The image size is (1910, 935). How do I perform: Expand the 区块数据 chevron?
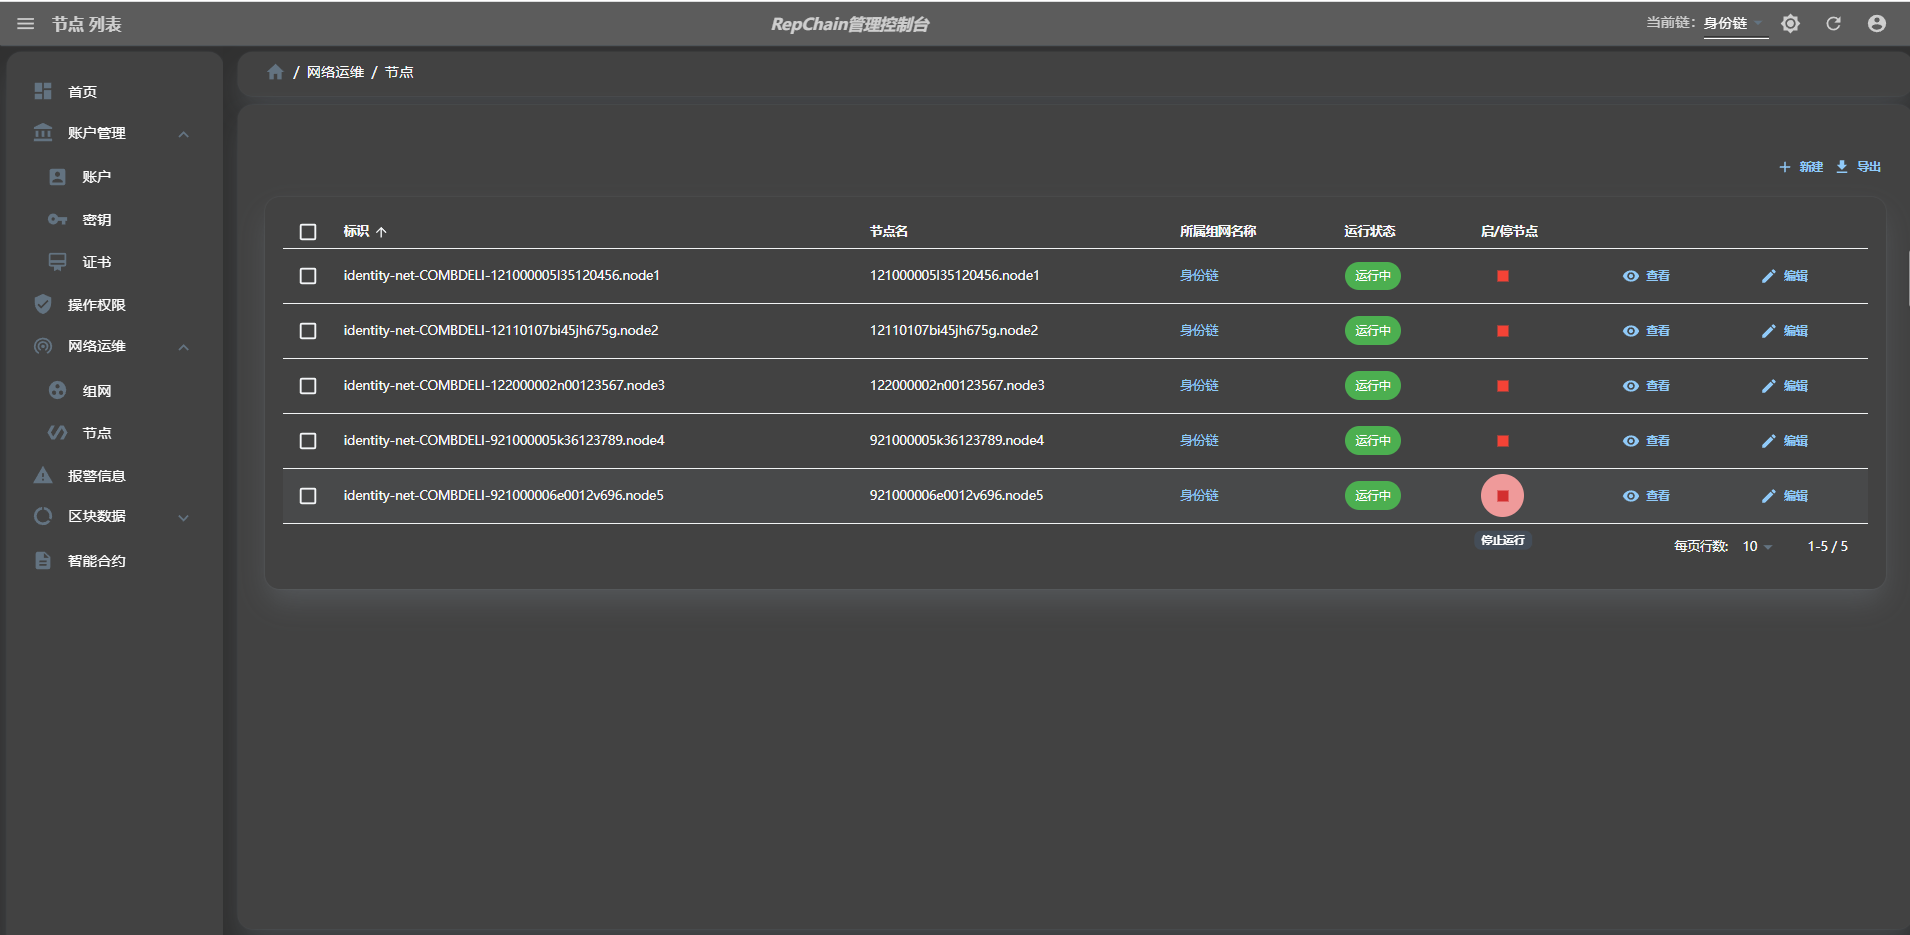click(184, 517)
